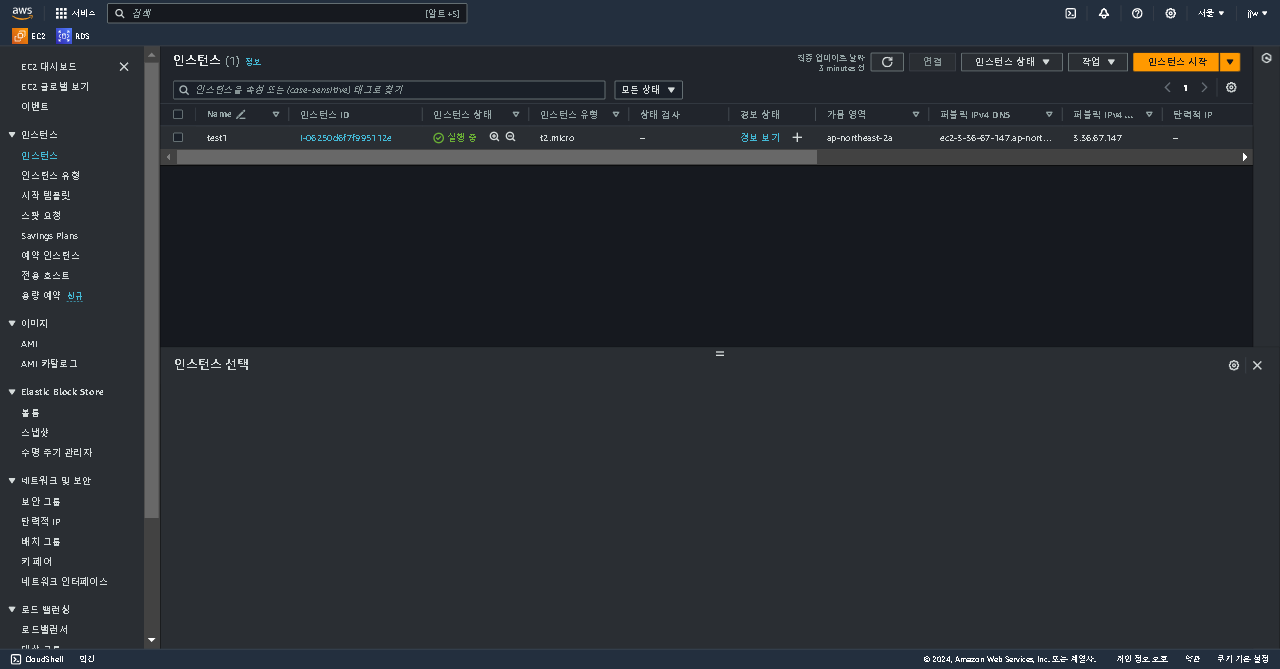Open the CloudShell terminal icon in top bar

[x=1070, y=13]
